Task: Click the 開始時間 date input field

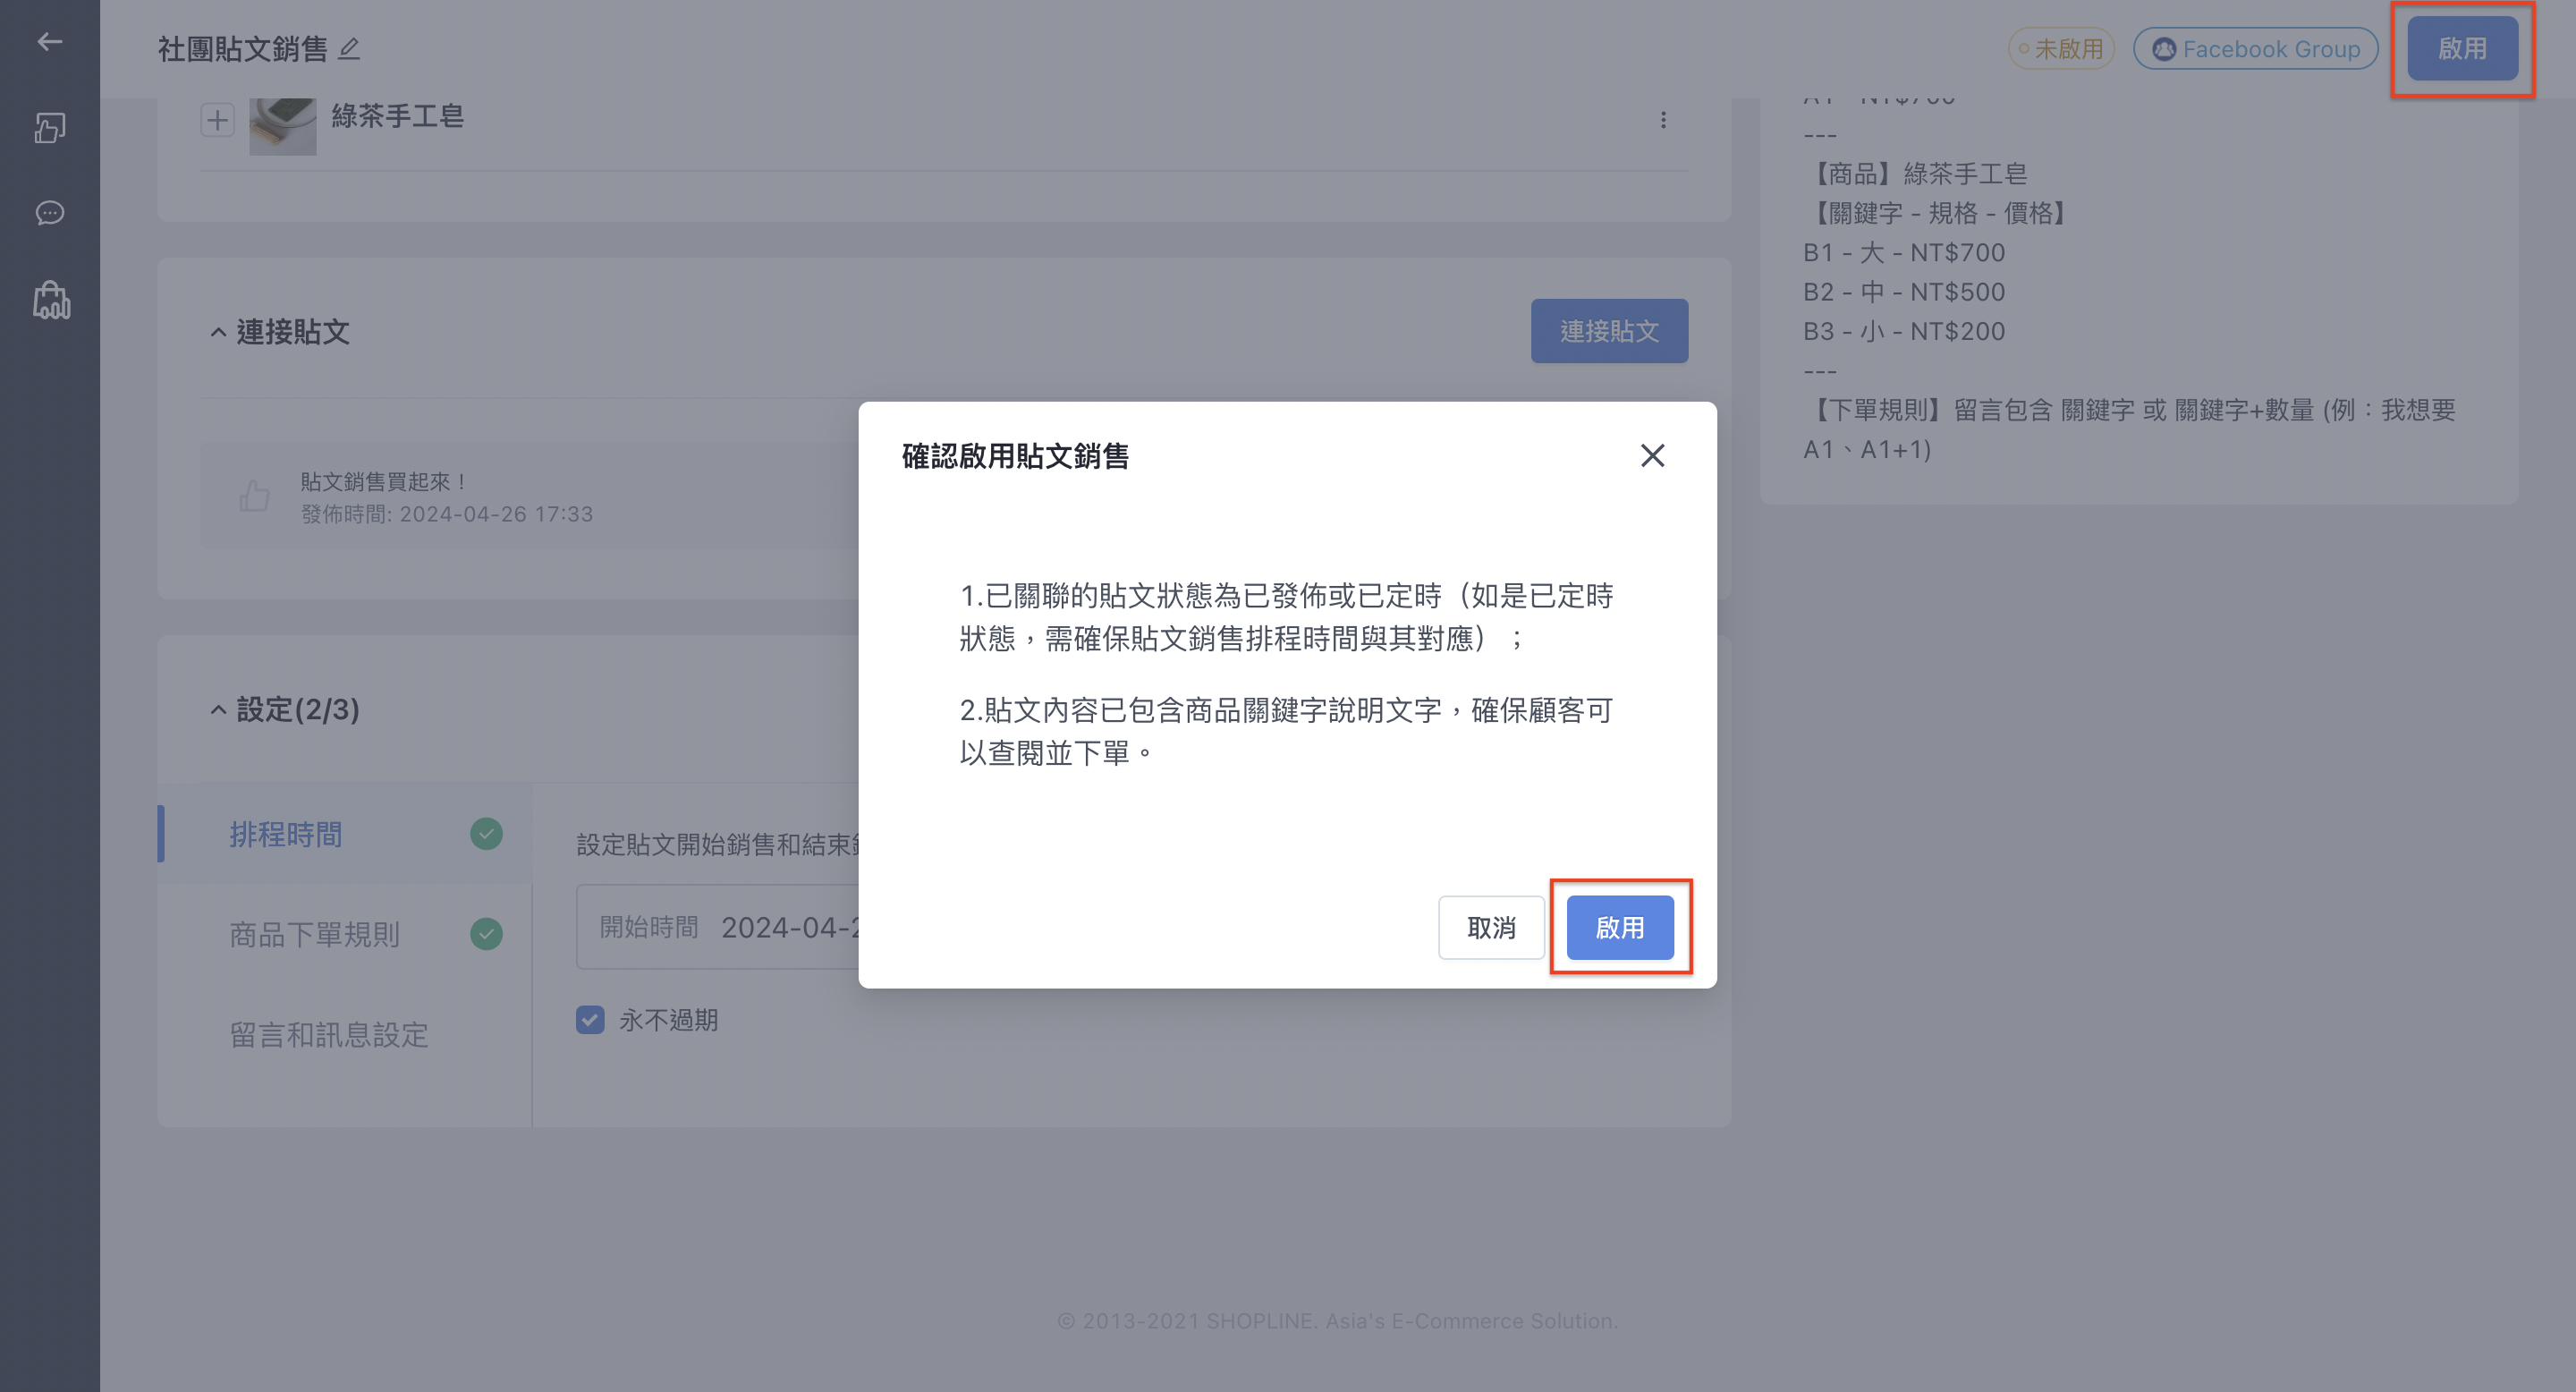Action: click(717, 927)
